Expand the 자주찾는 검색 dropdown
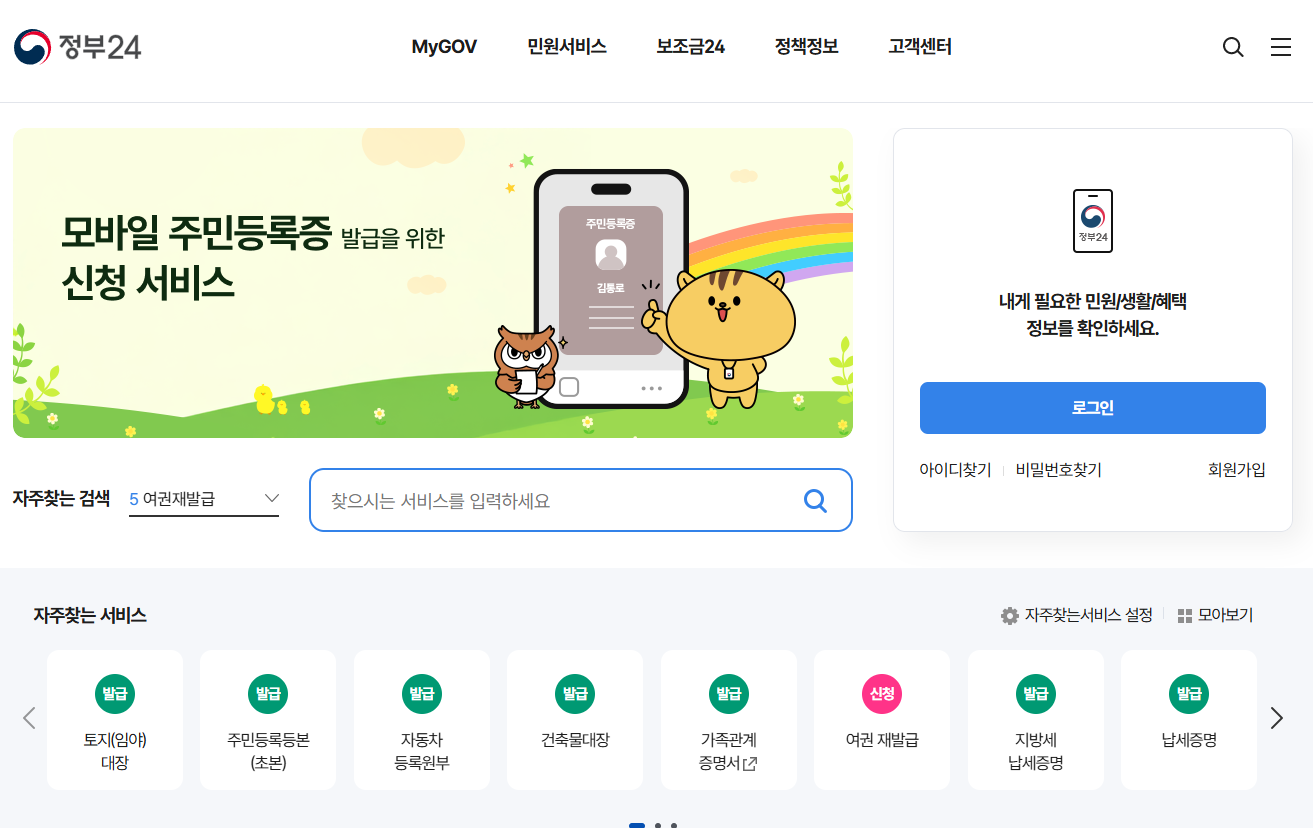This screenshot has width=1313, height=828. [x=204, y=498]
